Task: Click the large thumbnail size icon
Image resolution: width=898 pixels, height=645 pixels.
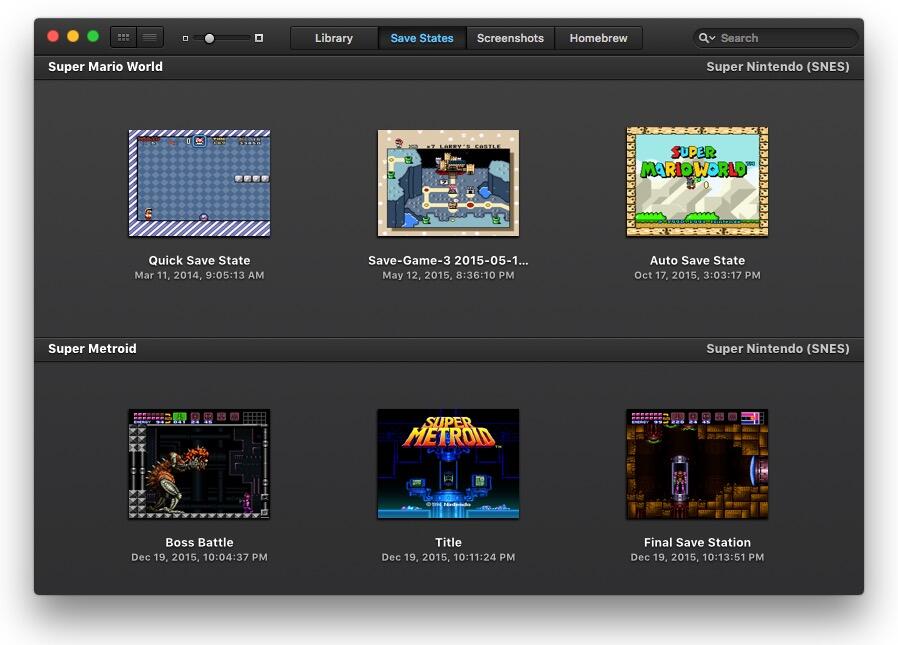Action: pos(259,37)
